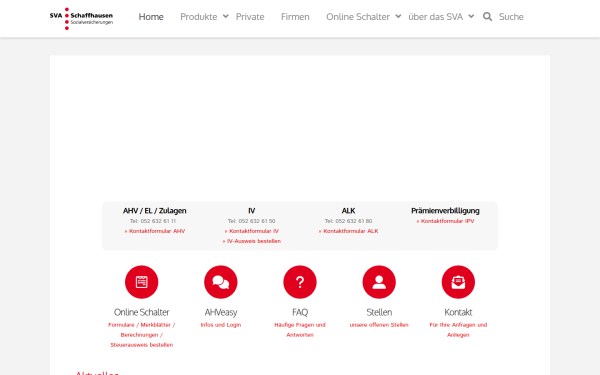Go to the Home menu item
Screen dimensions: 600x375
[151, 17]
